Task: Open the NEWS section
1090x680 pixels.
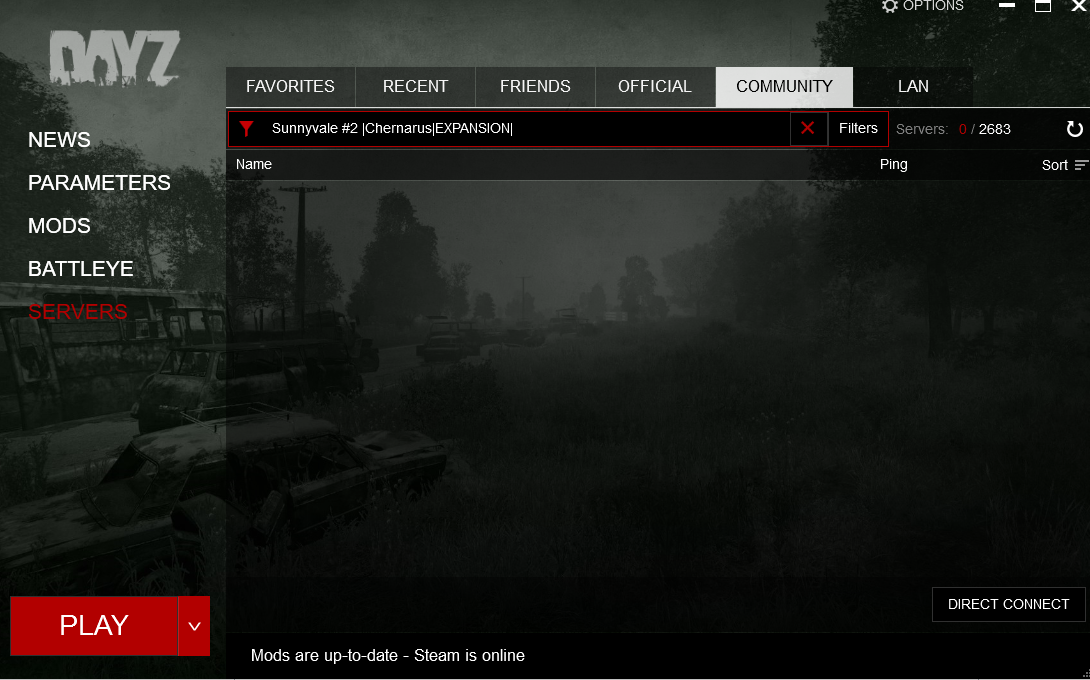Action: pos(59,140)
